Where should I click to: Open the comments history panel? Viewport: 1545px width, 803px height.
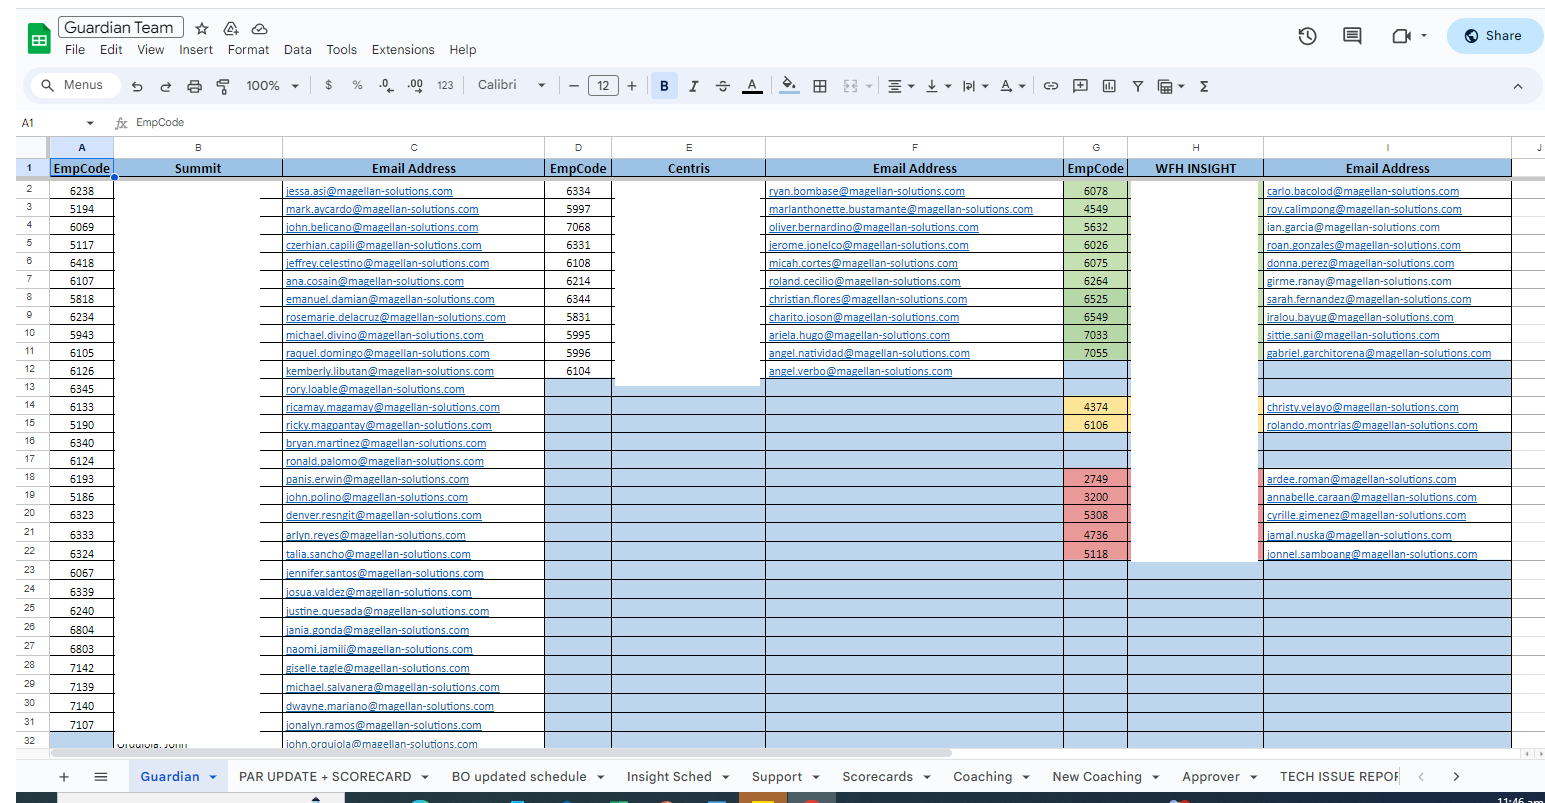[1352, 36]
